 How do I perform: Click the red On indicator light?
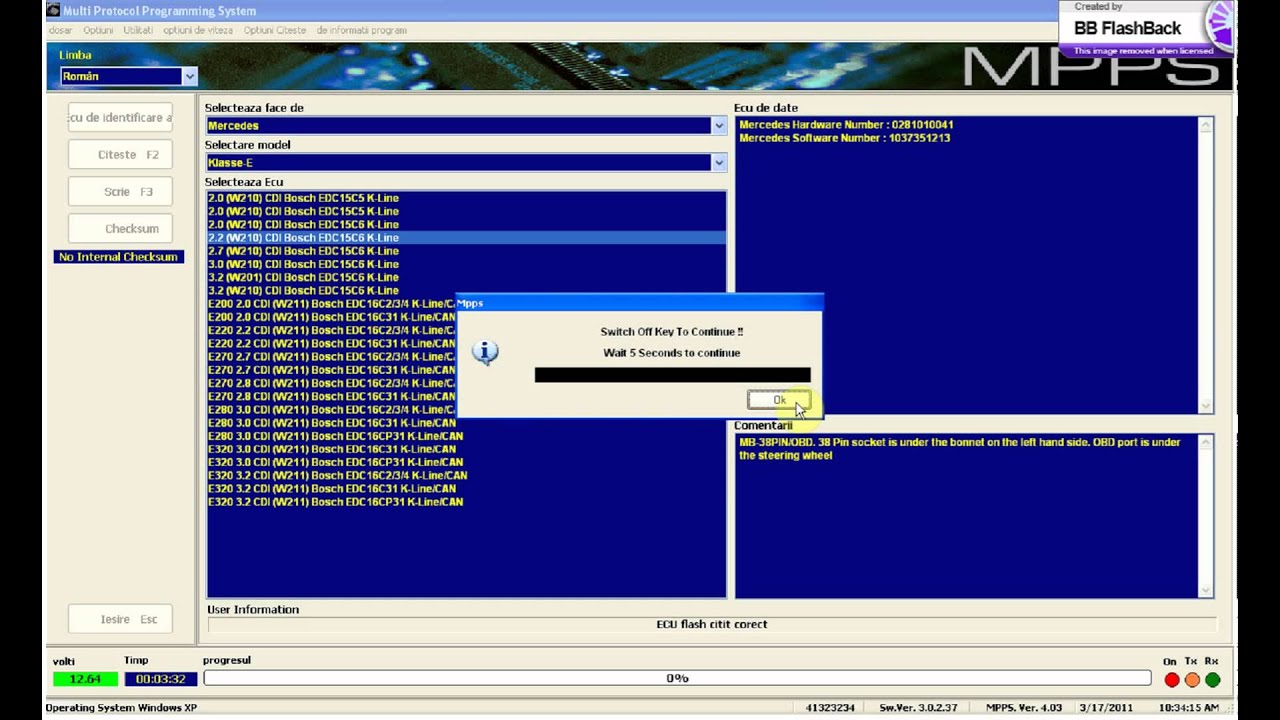click(x=1172, y=680)
